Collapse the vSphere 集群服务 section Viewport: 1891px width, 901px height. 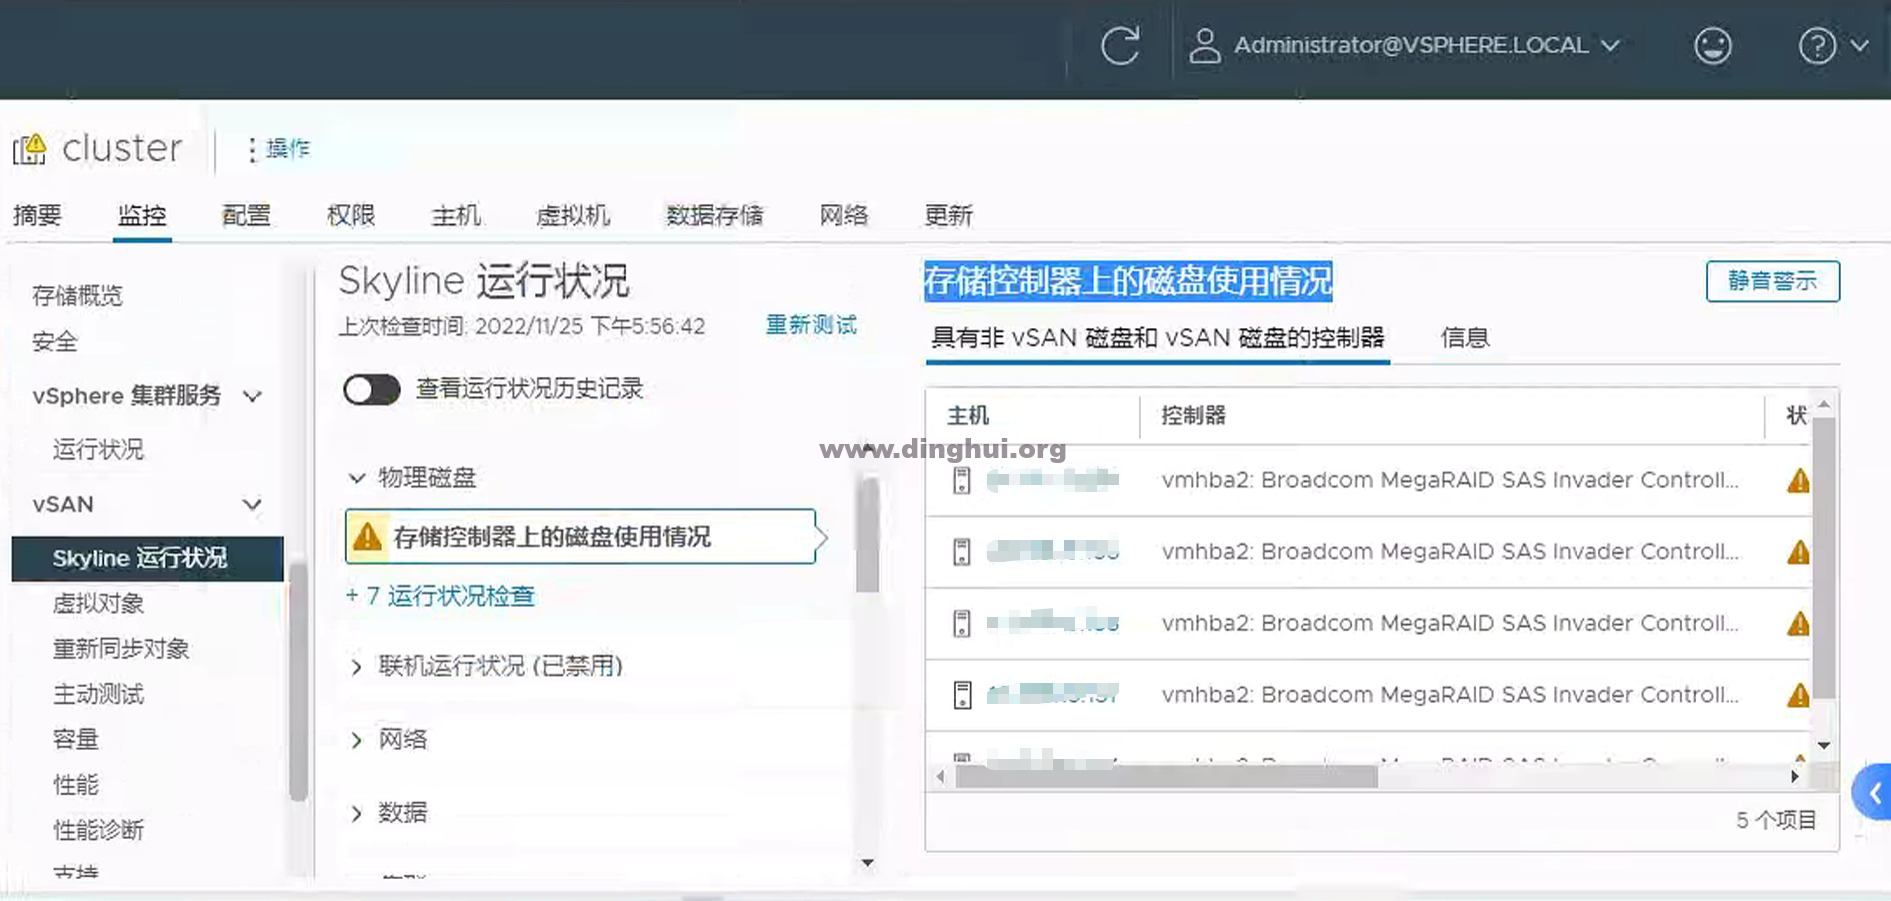tap(252, 396)
